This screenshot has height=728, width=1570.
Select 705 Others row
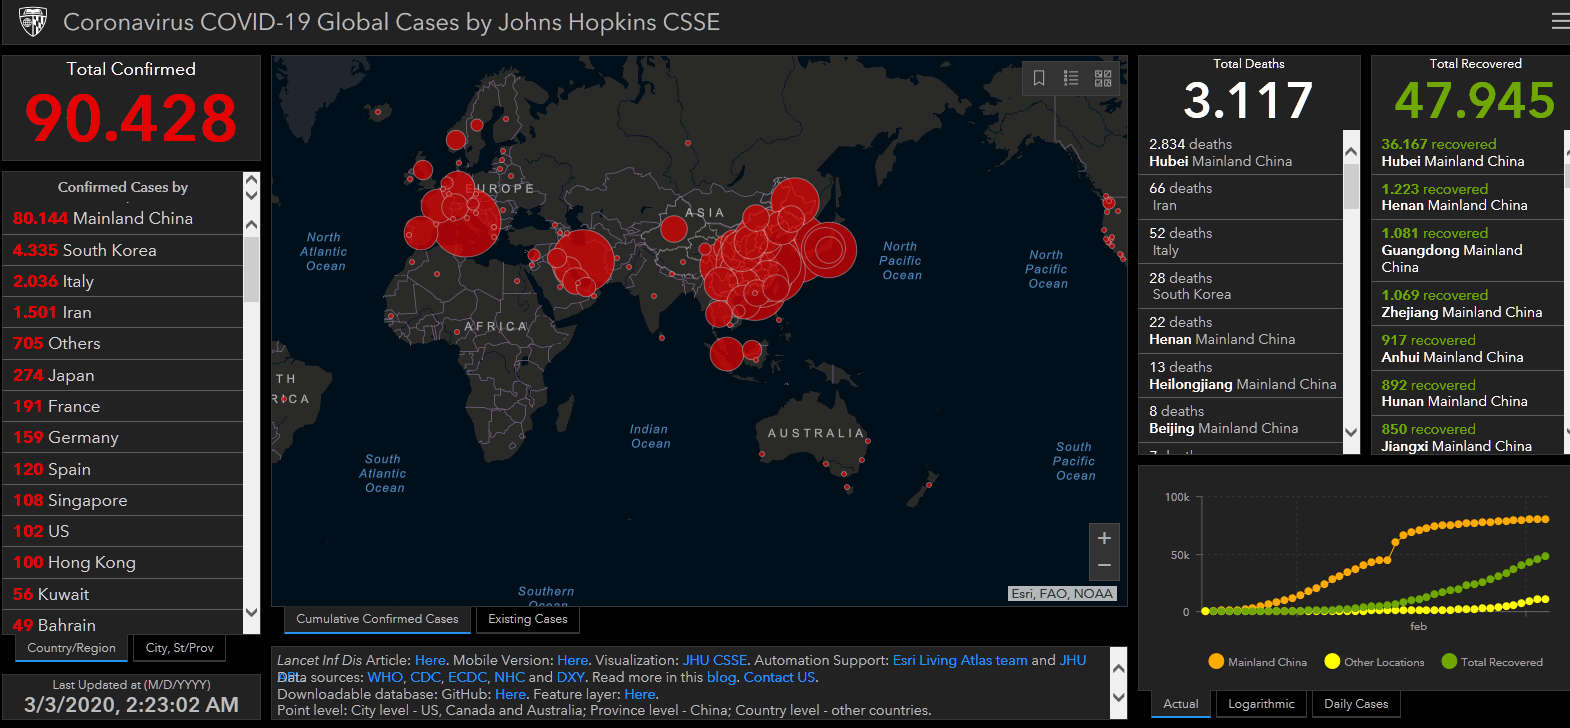pos(123,343)
